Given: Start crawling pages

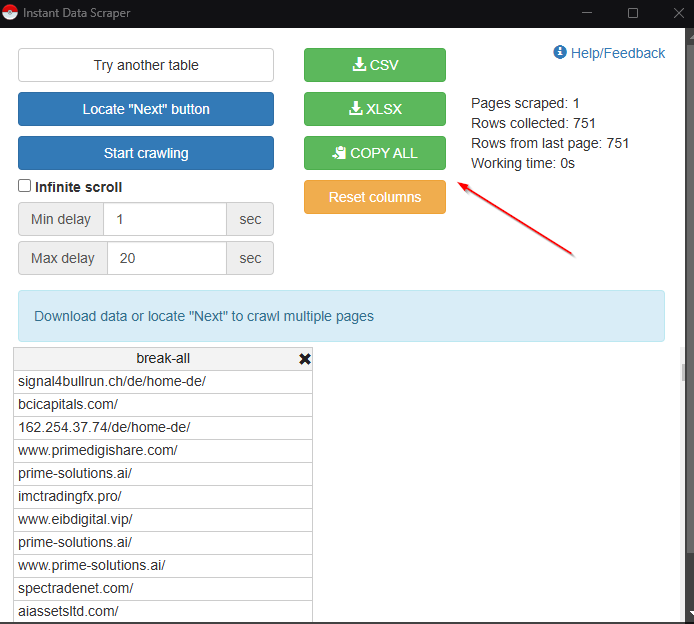Looking at the screenshot, I should (146, 153).
